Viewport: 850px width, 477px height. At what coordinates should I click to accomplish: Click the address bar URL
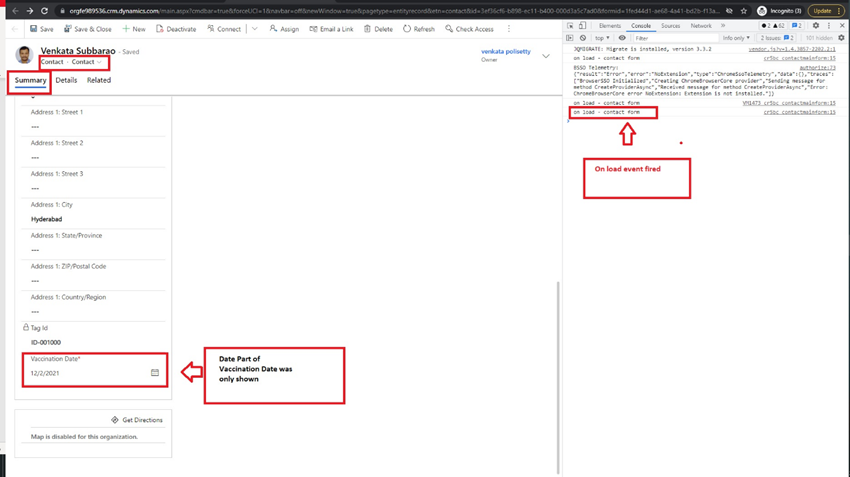click(394, 11)
